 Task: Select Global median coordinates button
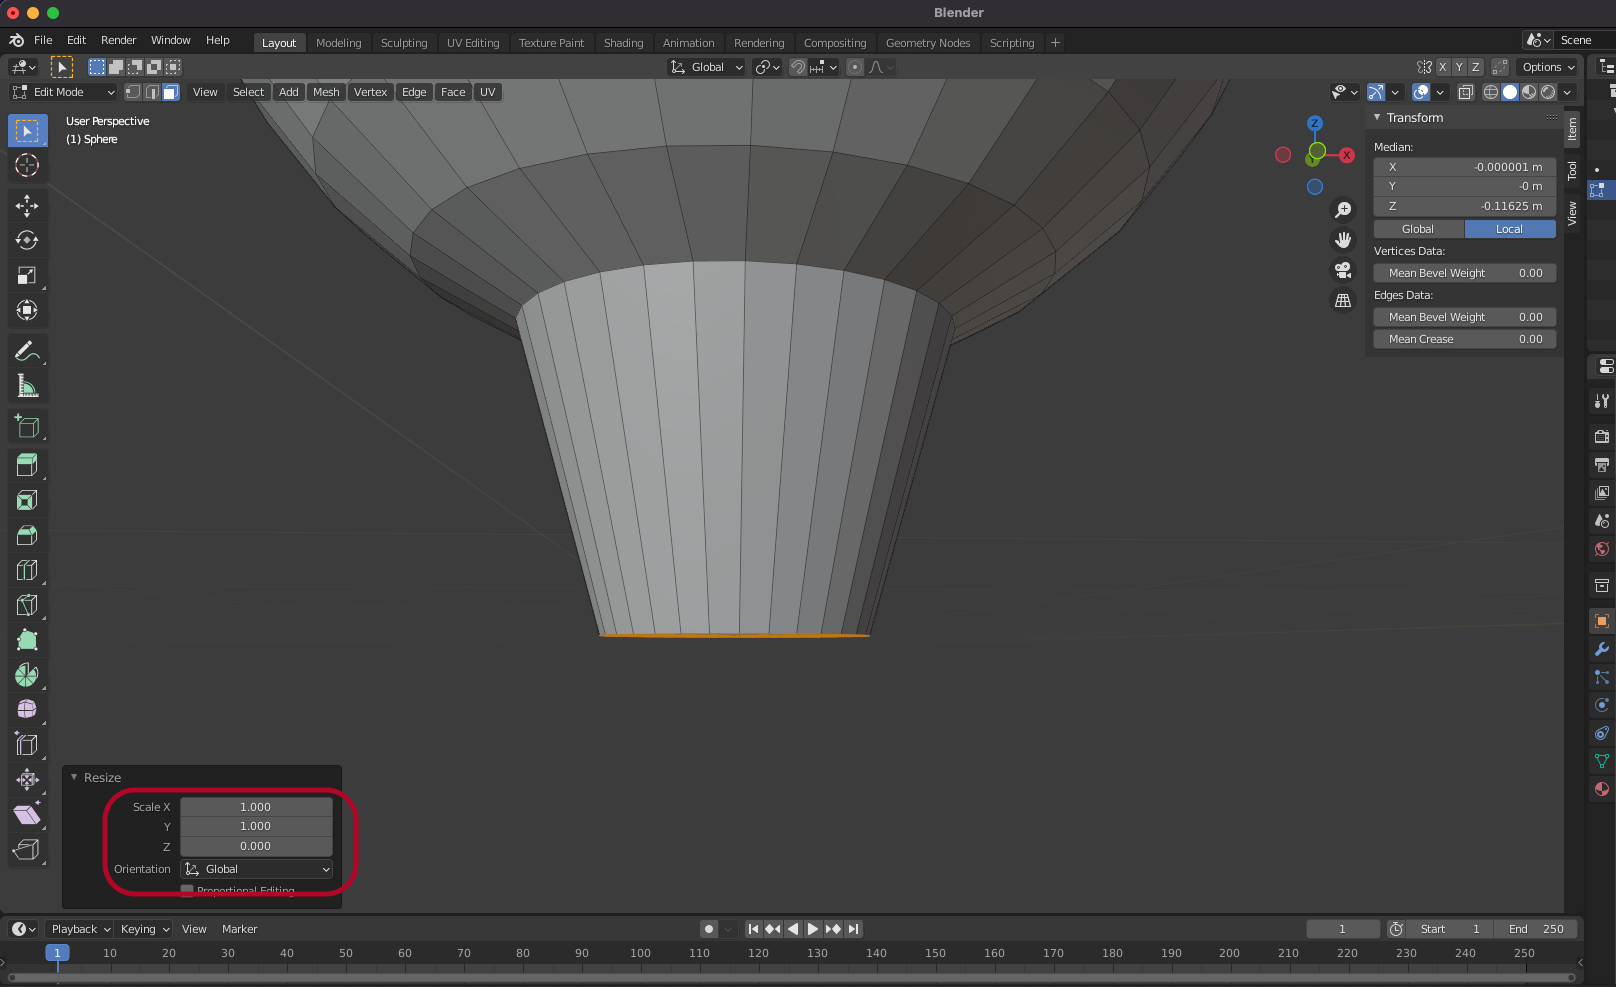[1418, 229]
